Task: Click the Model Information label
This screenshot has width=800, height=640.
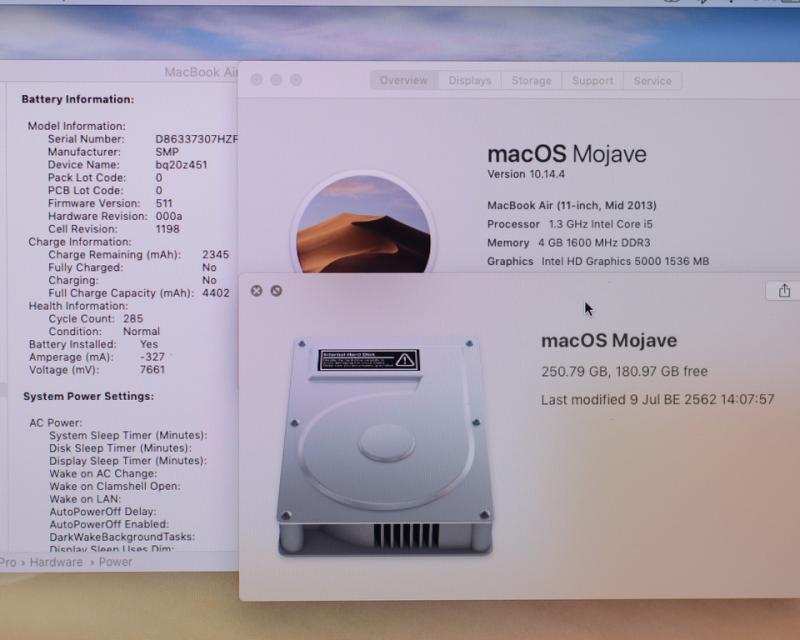Action: (77, 126)
